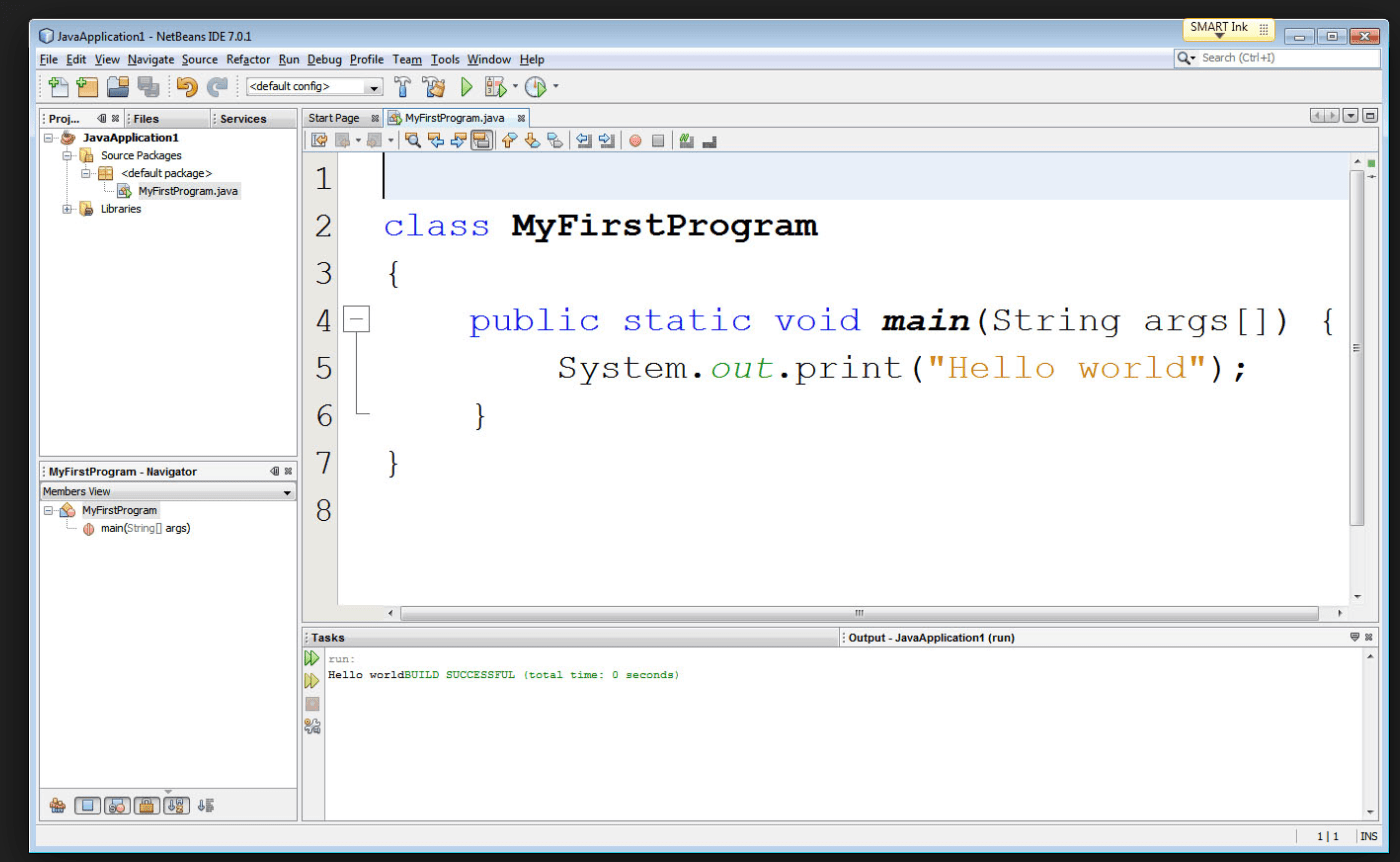Toggle search result highlighting
This screenshot has height=862, width=1400.
(x=481, y=140)
